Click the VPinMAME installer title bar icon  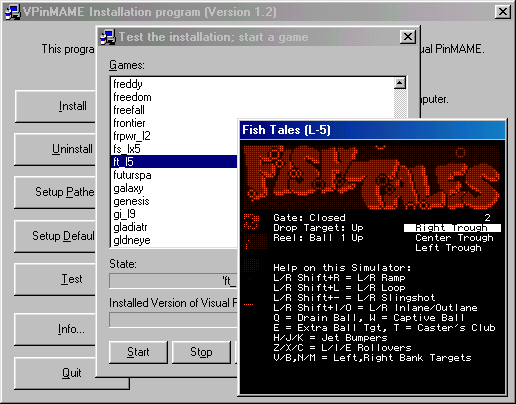(x=12, y=12)
